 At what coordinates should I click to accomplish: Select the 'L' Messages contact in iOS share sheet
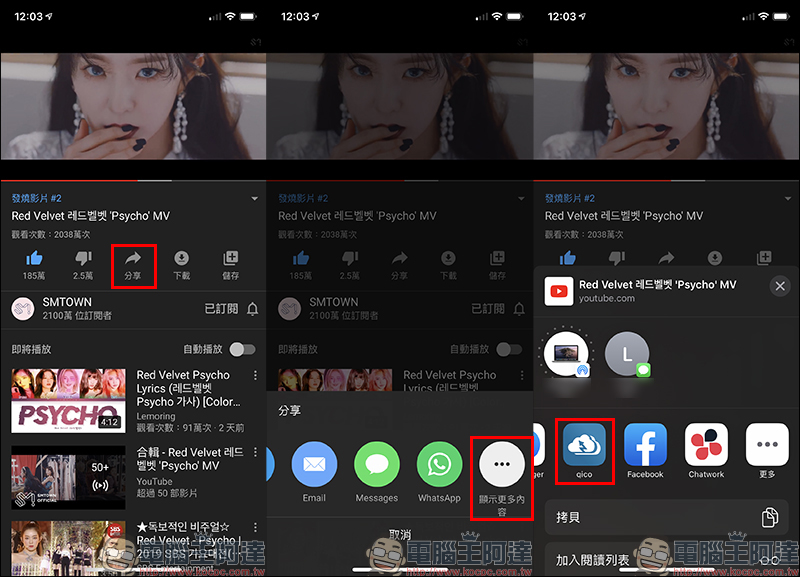click(627, 355)
